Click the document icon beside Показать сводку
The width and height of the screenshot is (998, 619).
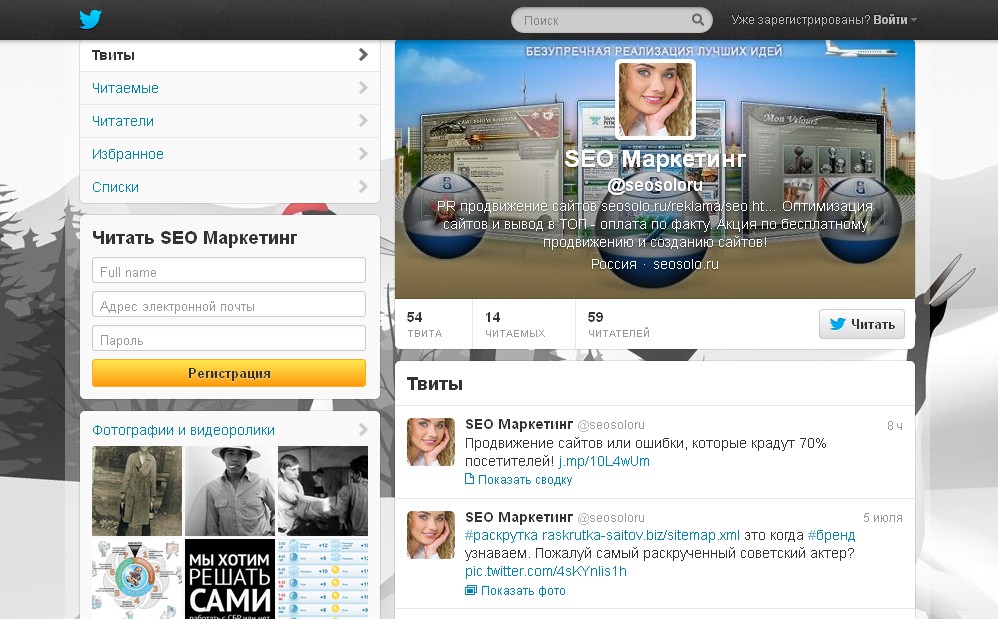click(x=469, y=479)
